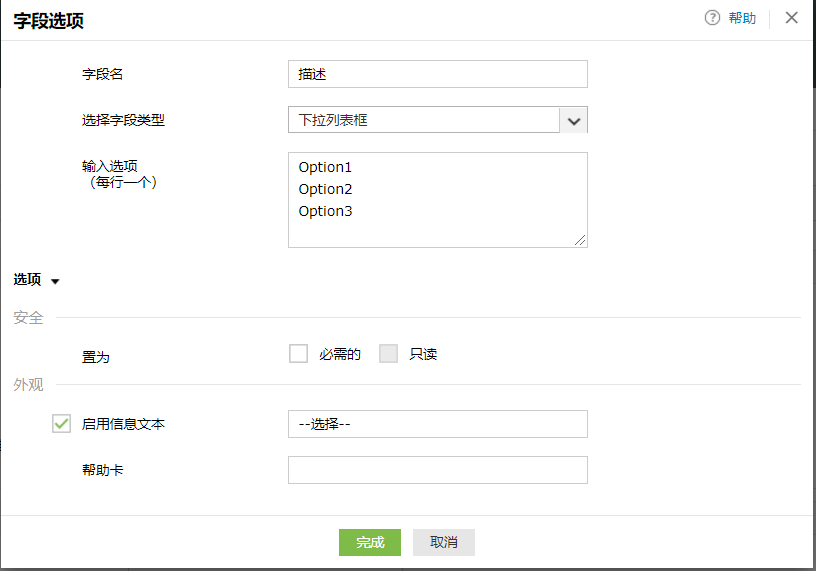The height and width of the screenshot is (571, 816).
Task: Open the 帮助 help link
Action: (742, 18)
